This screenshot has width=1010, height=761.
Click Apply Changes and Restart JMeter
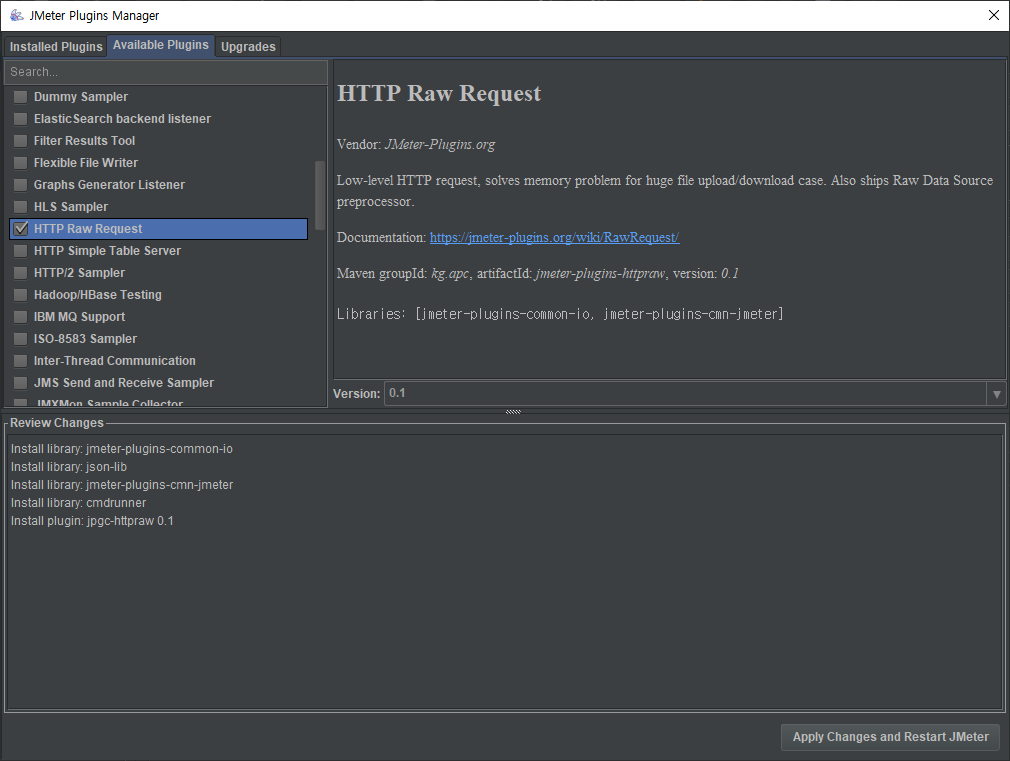[890, 737]
